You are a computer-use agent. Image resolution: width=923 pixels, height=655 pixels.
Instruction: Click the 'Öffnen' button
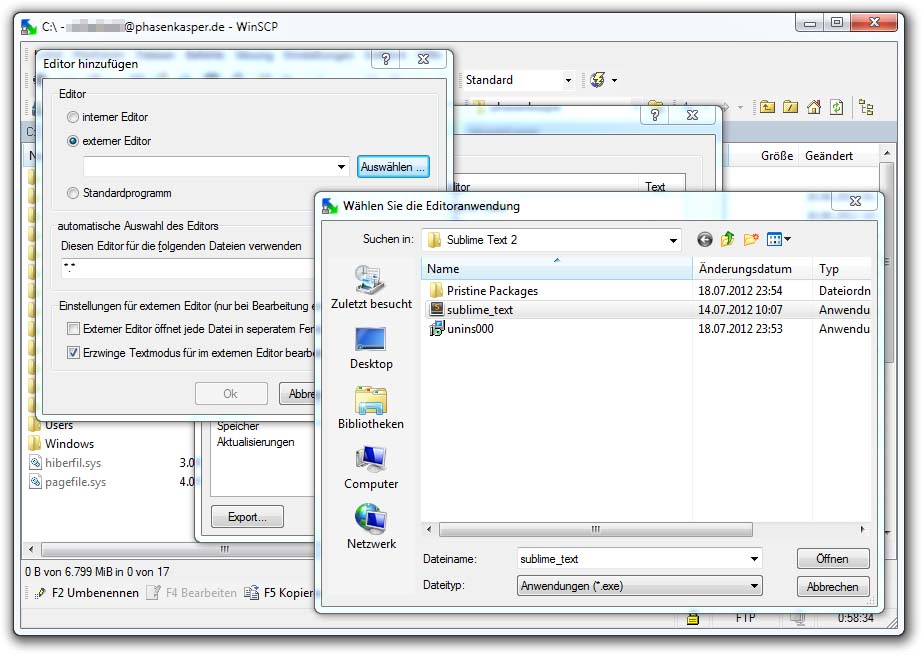tap(832, 559)
